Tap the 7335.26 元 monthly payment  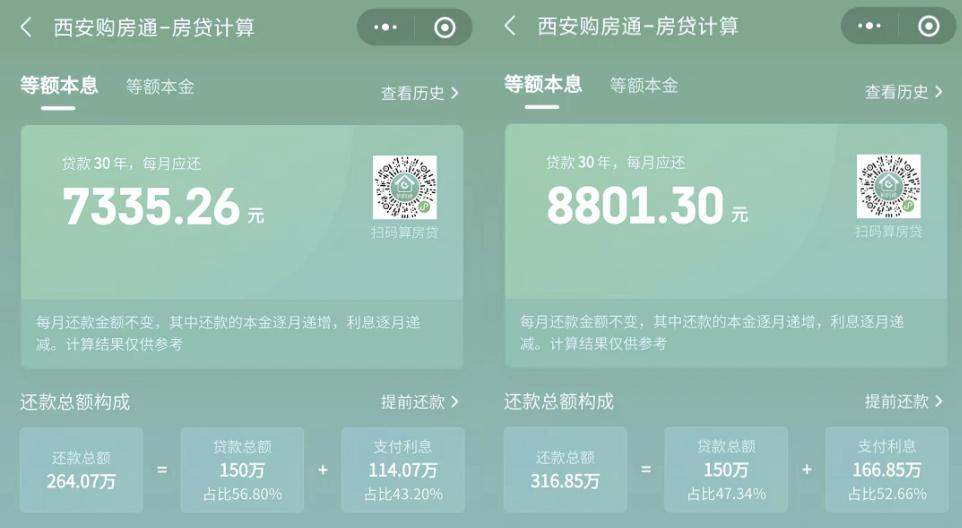(163, 206)
